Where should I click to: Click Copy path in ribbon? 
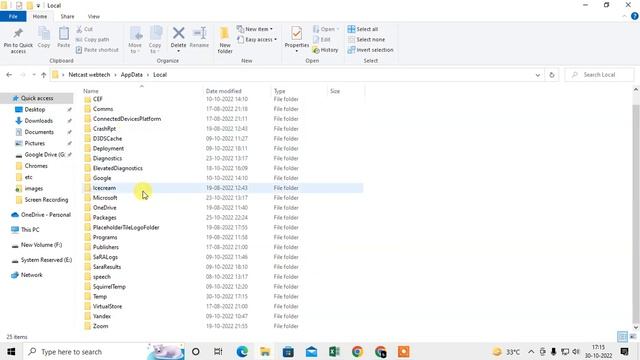pos(92,40)
